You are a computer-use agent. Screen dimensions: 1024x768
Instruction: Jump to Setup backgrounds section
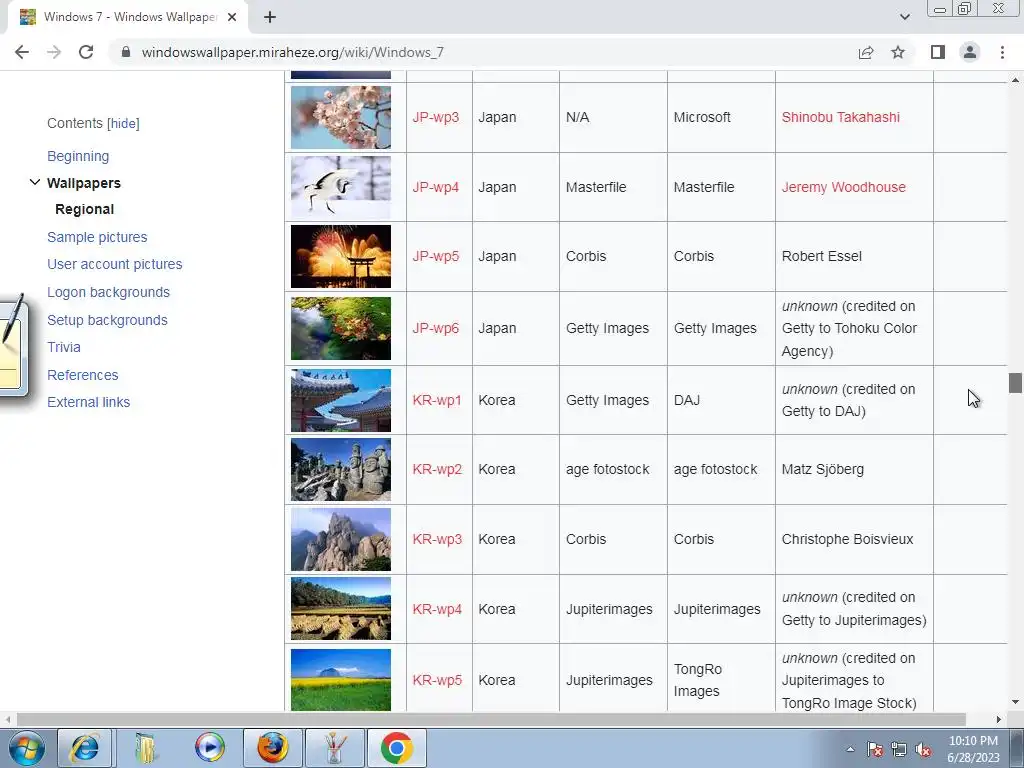pos(107,320)
